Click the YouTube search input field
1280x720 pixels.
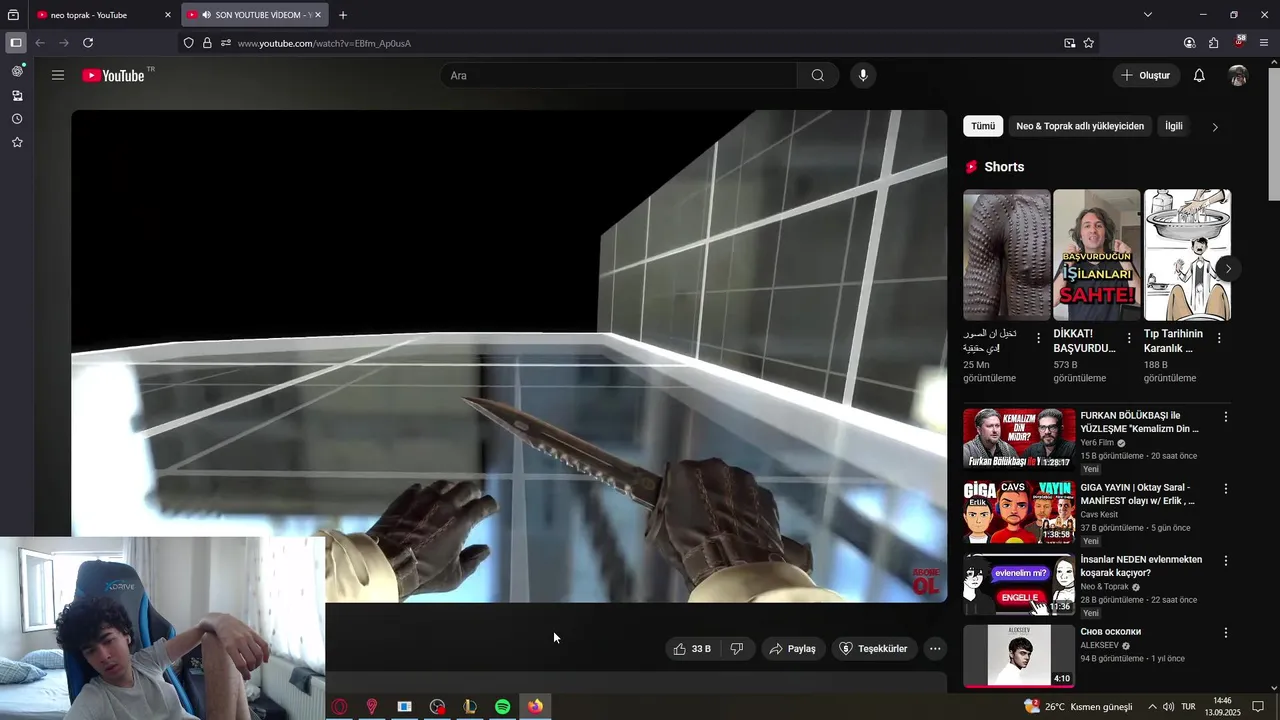click(619, 75)
